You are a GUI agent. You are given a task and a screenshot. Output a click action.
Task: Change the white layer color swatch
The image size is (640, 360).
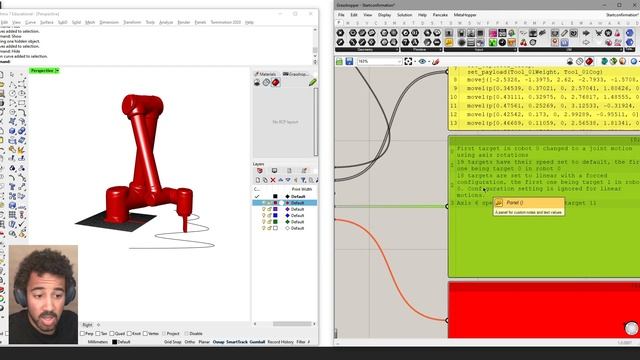pyautogui.click(x=275, y=228)
